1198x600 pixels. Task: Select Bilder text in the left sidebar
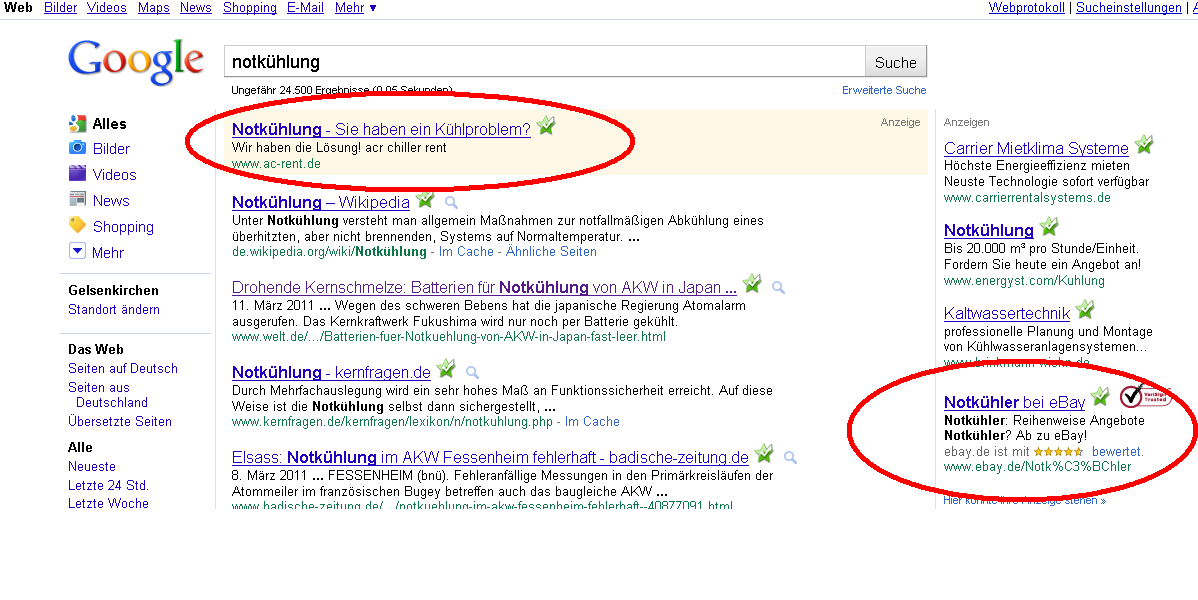112,148
